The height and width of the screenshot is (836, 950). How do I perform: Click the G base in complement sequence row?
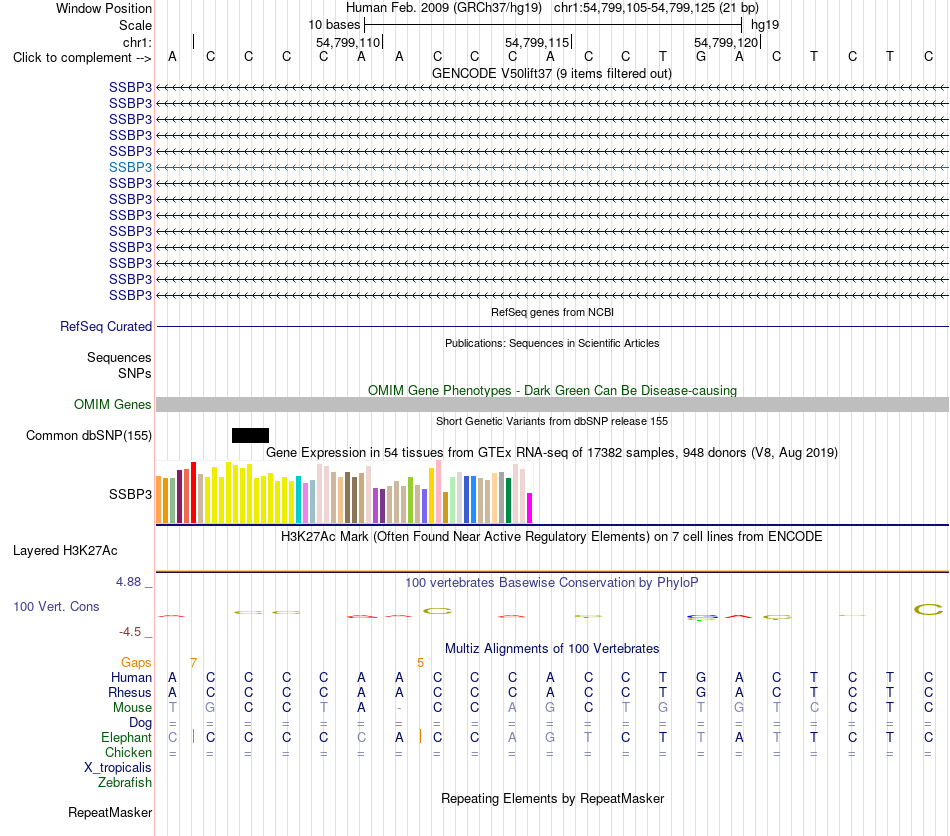click(x=701, y=56)
